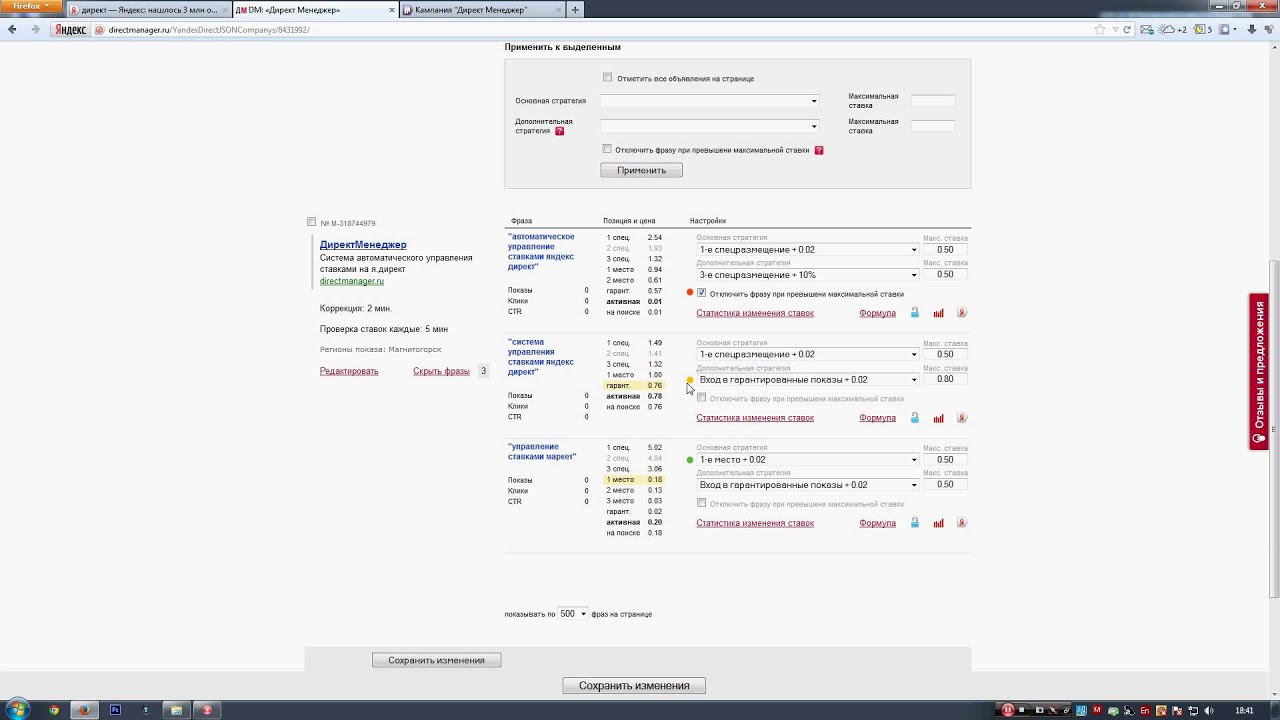This screenshot has width=1280, height=720.
Task: Click the red delete icon for 'автоматическое управление' phrase
Action: [962, 313]
